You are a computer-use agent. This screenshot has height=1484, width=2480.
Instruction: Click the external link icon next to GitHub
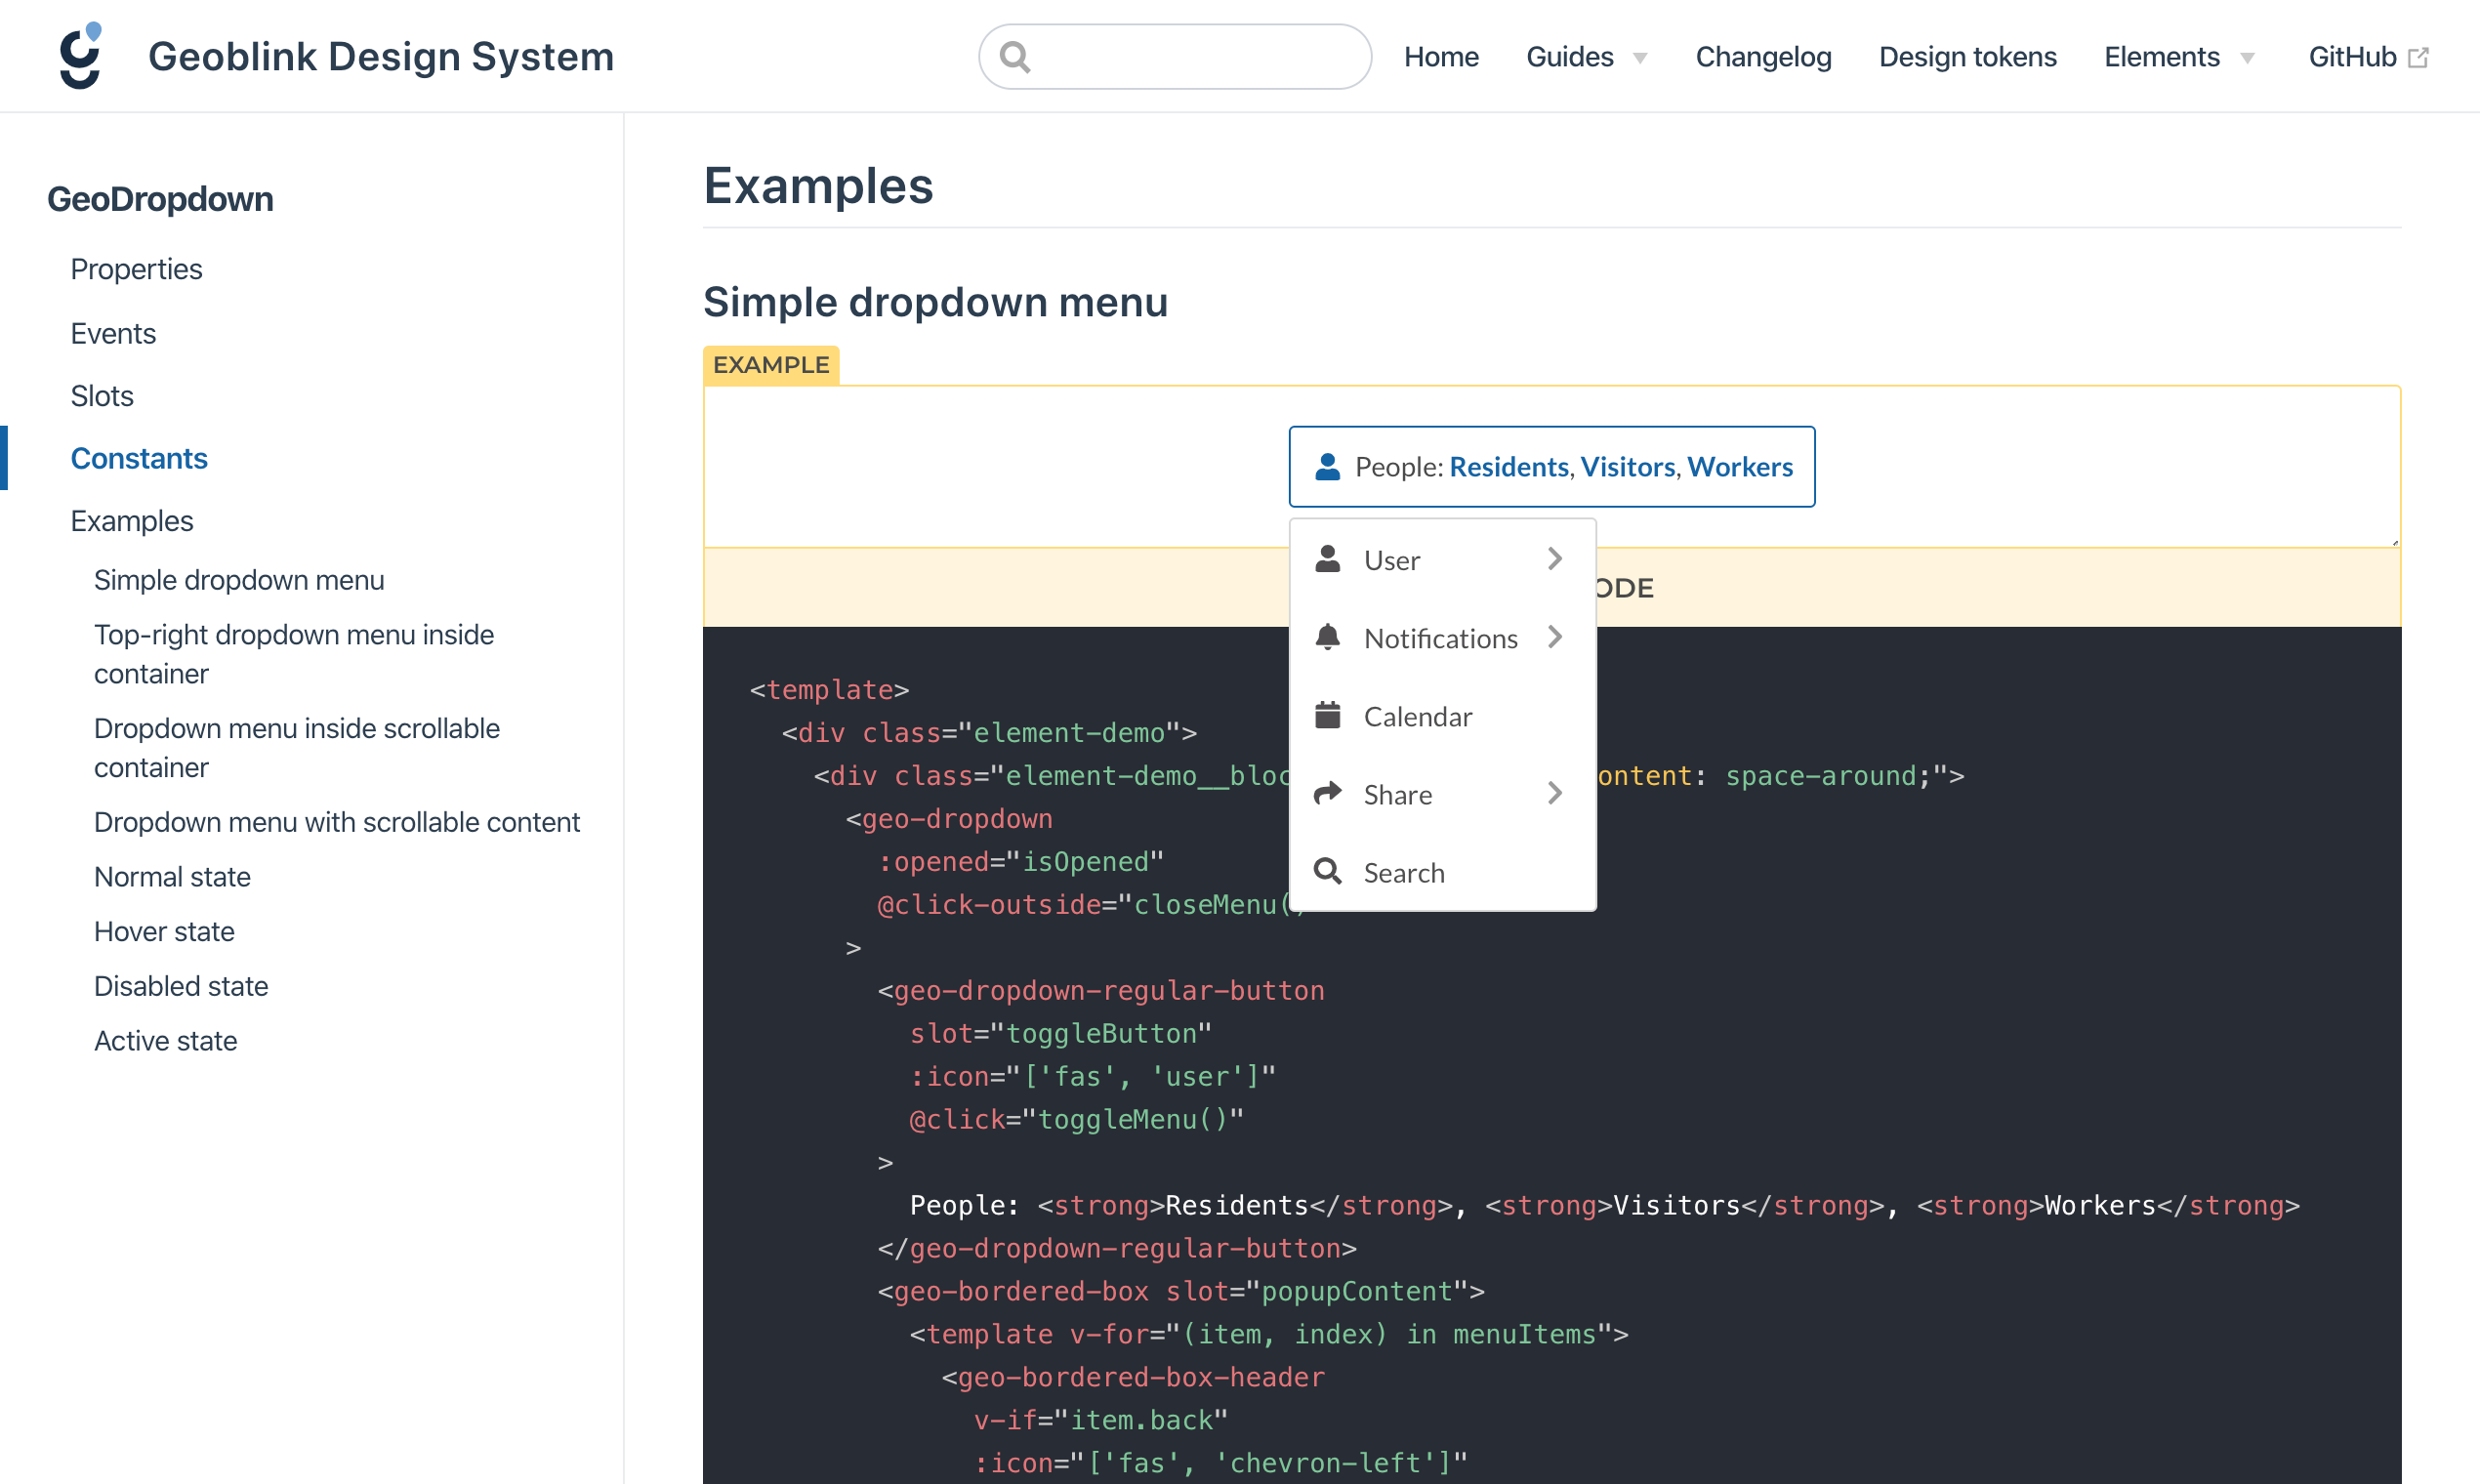click(x=2419, y=56)
